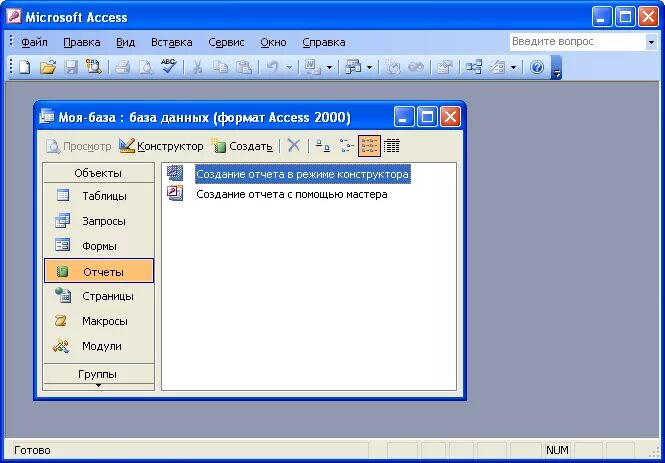This screenshot has width=665, height=463.
Task: Click the Конструктор button
Action: (161, 146)
